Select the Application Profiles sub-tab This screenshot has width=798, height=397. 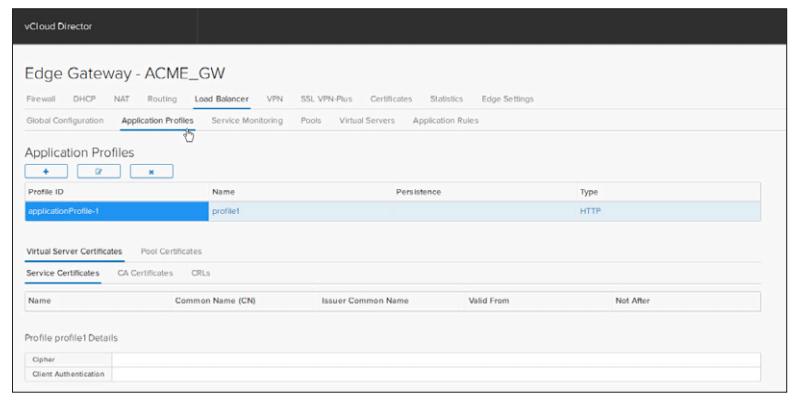157,121
